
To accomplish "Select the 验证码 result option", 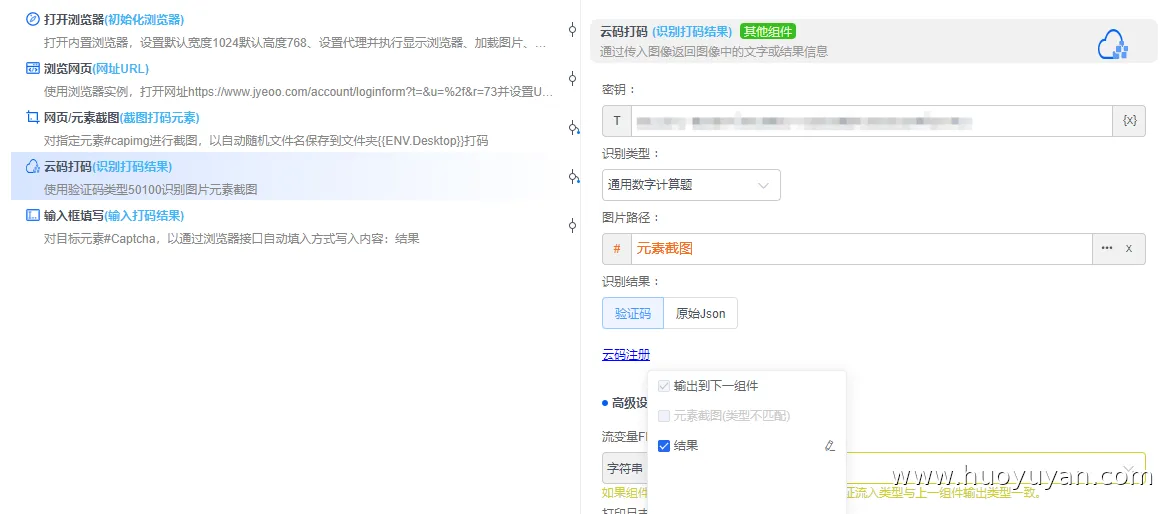I will click(633, 313).
